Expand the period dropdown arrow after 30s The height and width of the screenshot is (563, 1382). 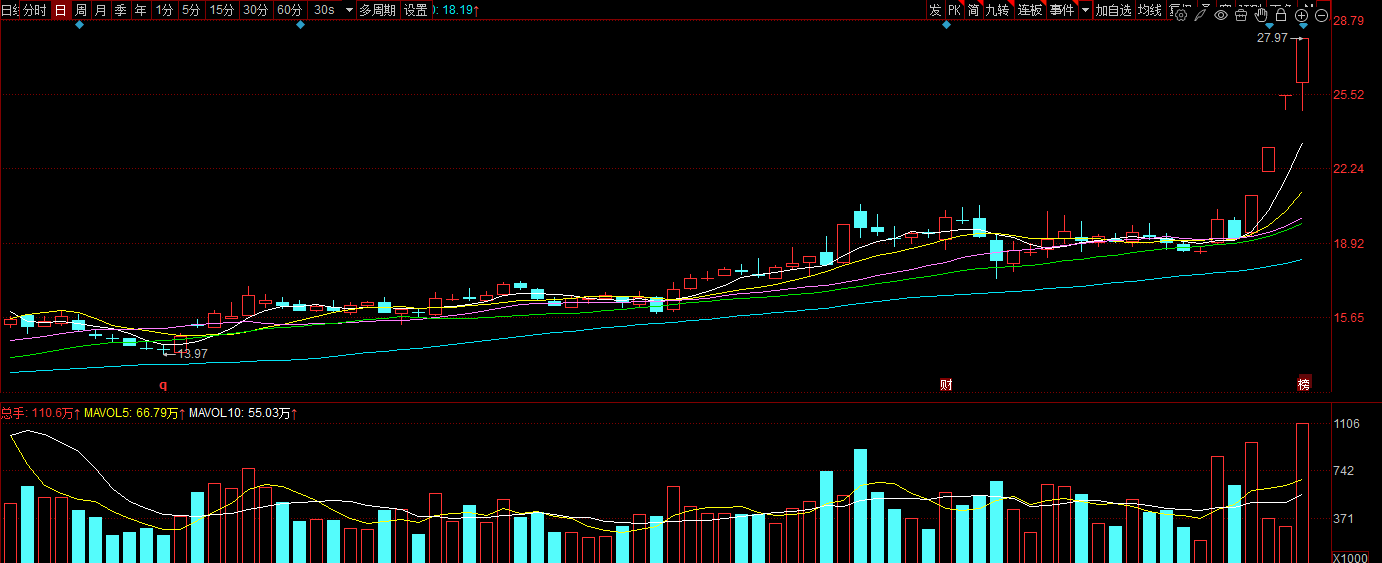pyautogui.click(x=349, y=10)
